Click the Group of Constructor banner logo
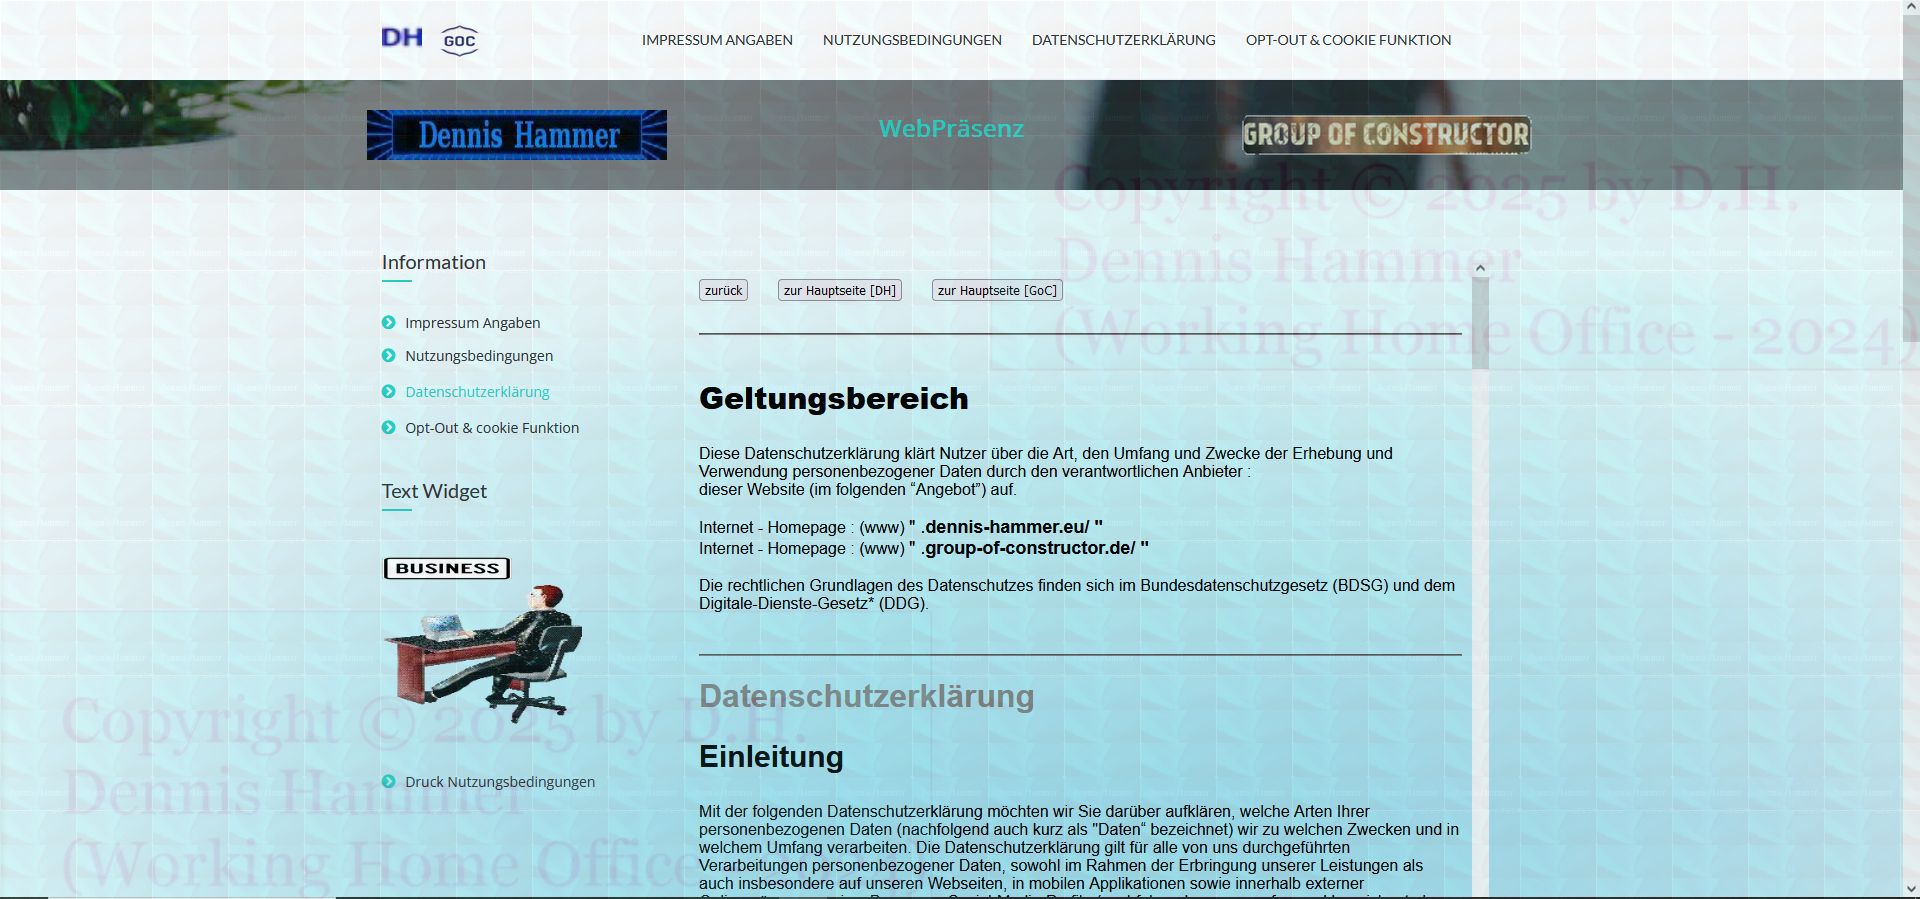Viewport: 1920px width, 899px height. point(1385,135)
